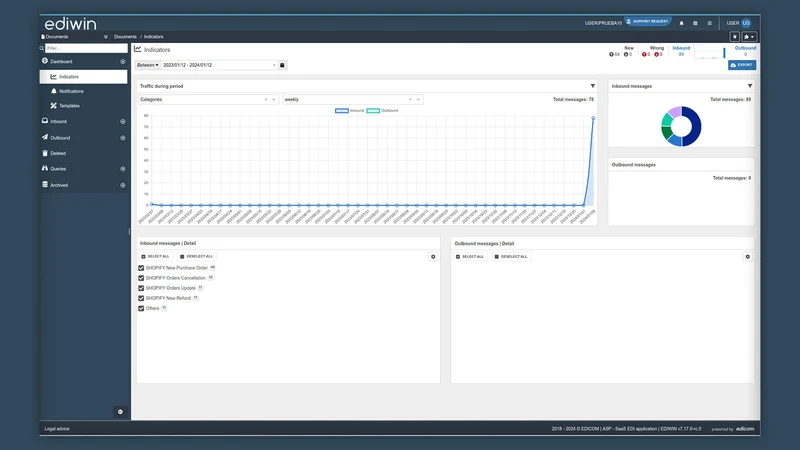This screenshot has width=800, height=450.
Task: Click the Outbound counter in the header summary
Action: tap(745, 51)
